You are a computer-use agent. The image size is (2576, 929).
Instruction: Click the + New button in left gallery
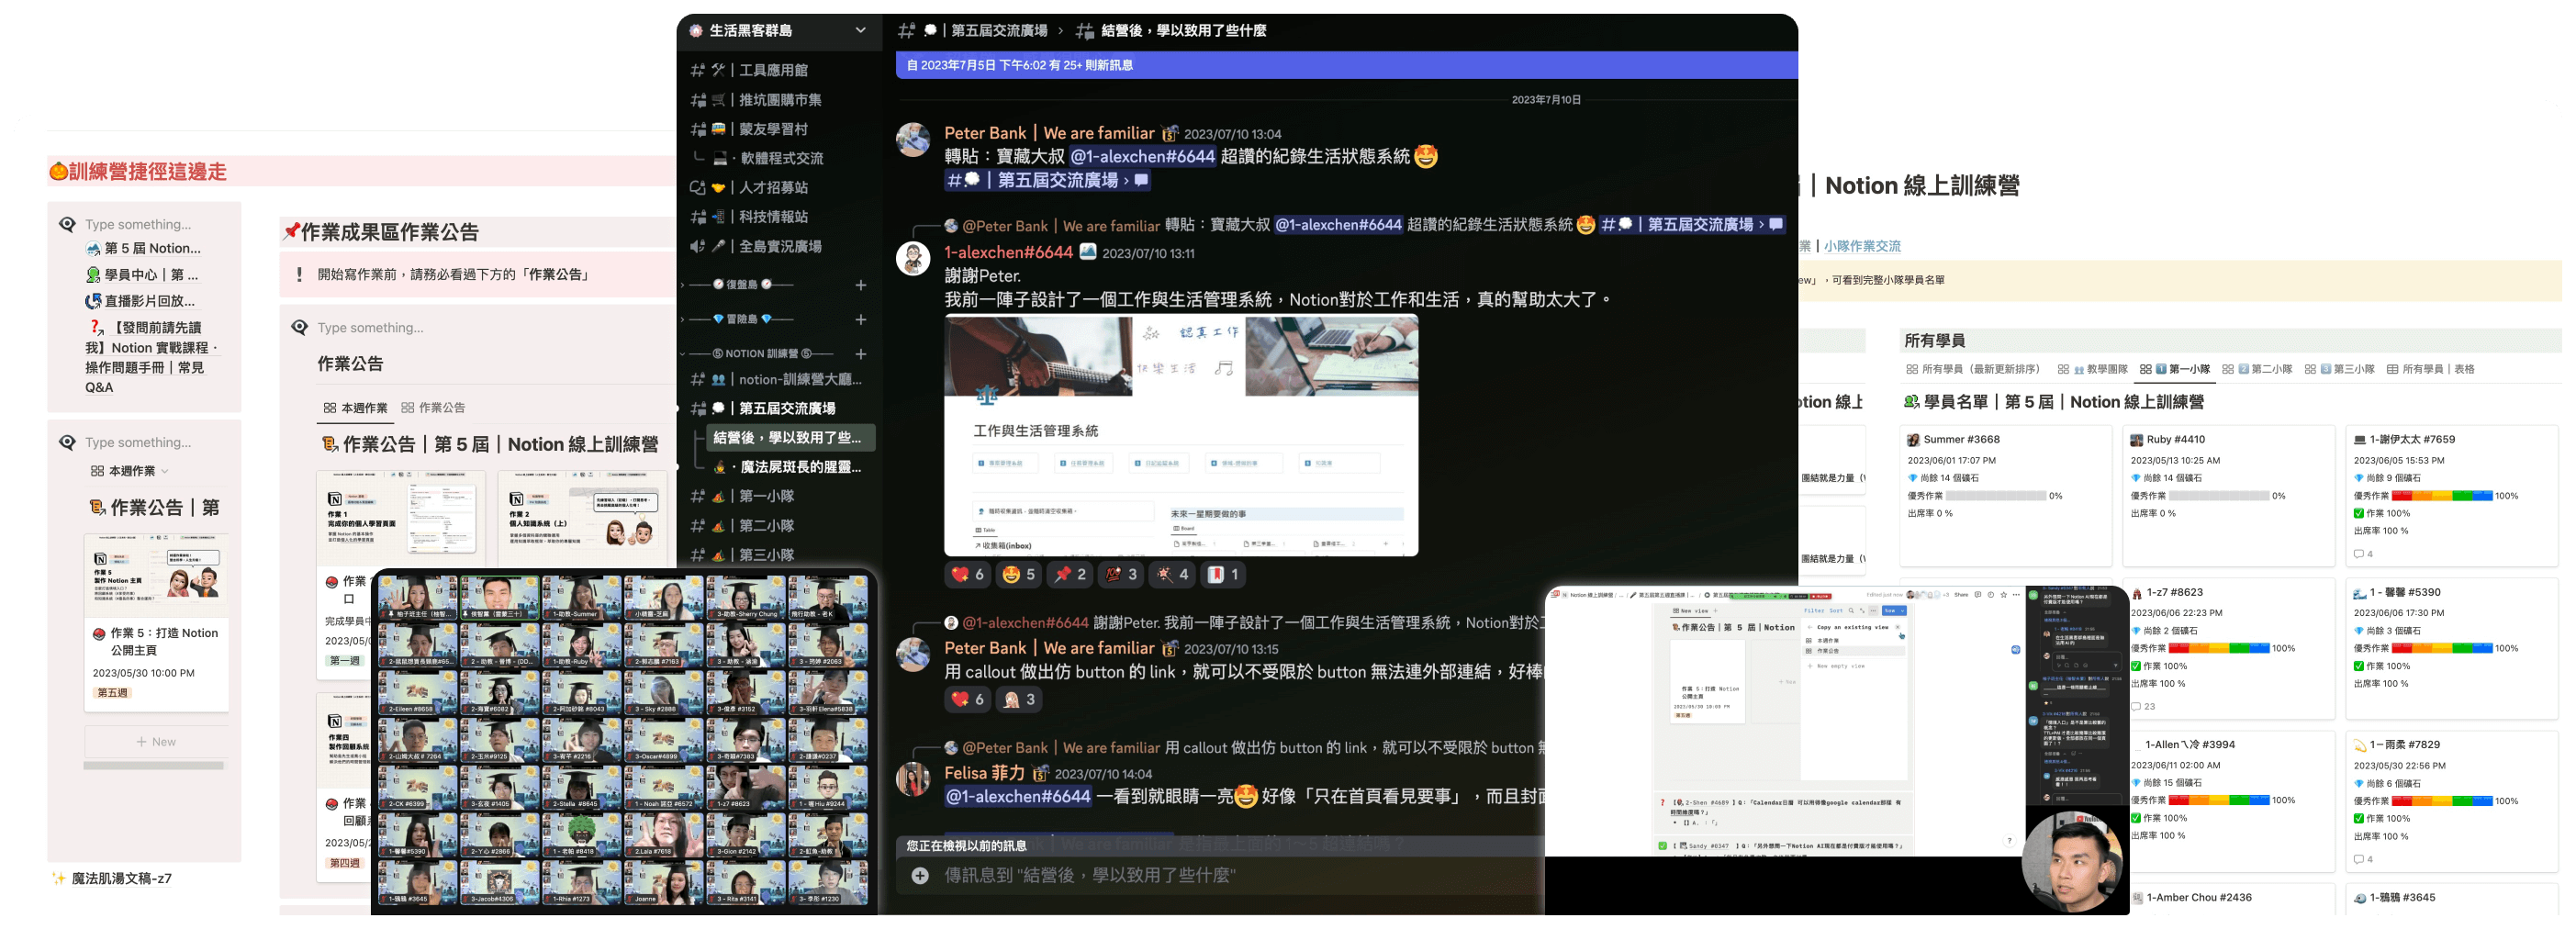coord(156,743)
